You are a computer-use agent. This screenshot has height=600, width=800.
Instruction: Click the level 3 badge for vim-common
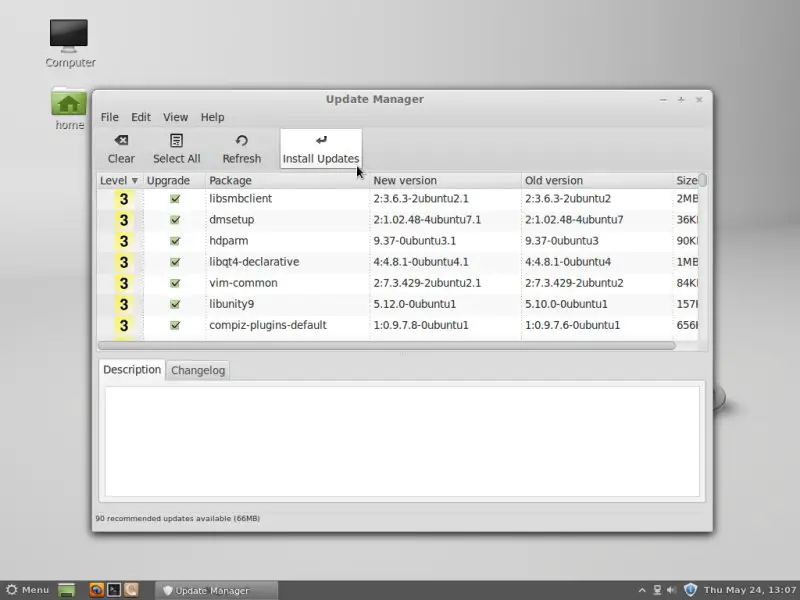123,283
